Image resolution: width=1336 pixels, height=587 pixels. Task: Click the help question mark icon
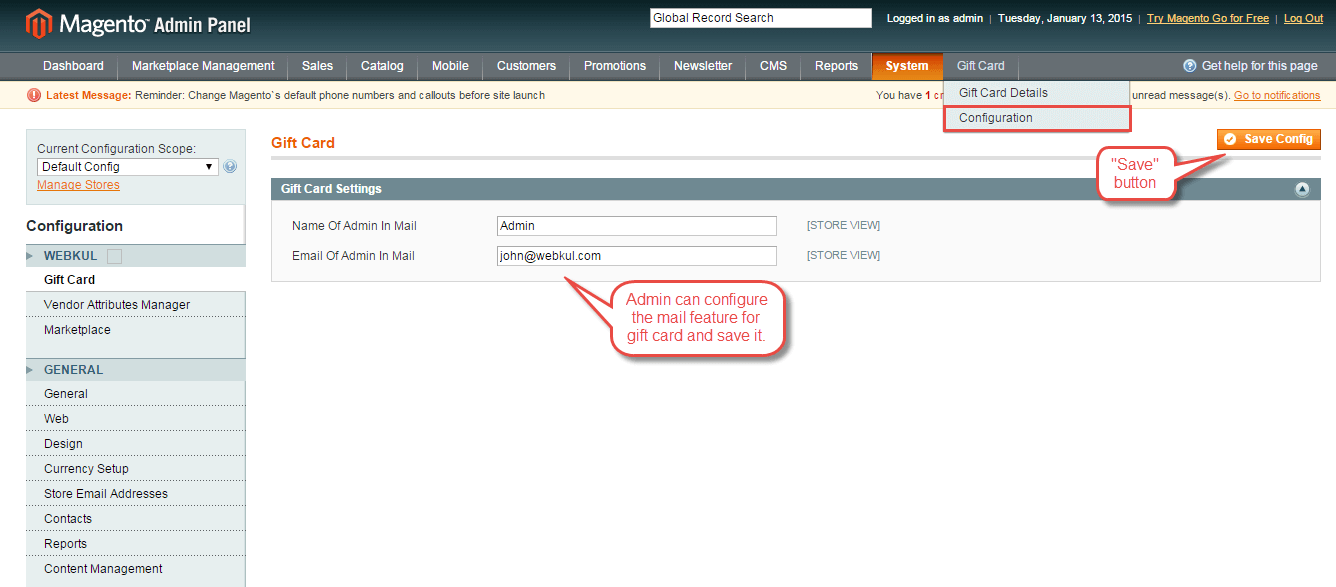pyautogui.click(x=1189, y=66)
